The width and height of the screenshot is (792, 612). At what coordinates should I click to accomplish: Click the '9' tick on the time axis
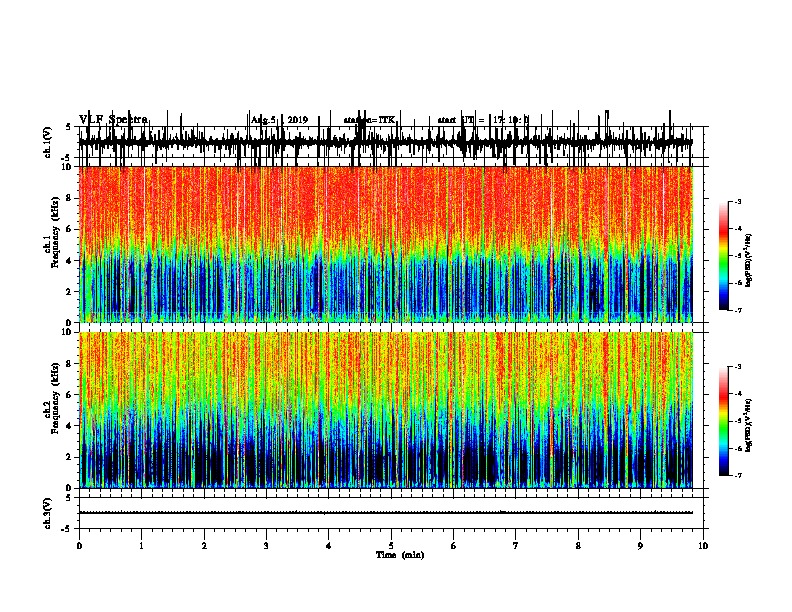pyautogui.click(x=640, y=546)
